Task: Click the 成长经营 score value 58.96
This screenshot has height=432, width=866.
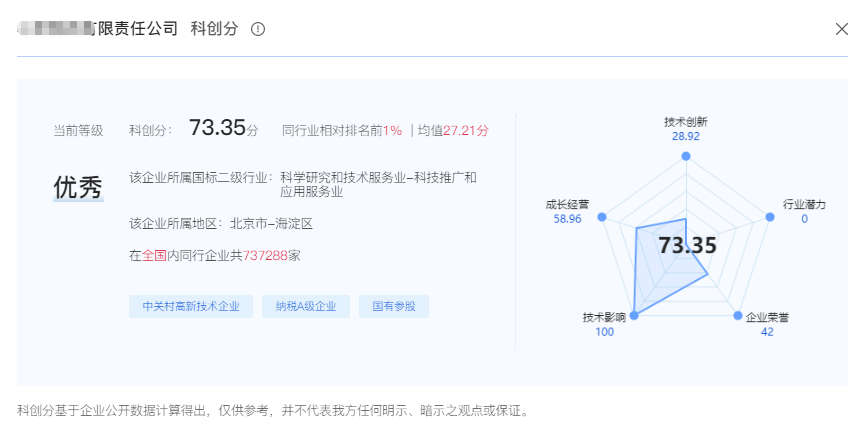Action: 567,218
